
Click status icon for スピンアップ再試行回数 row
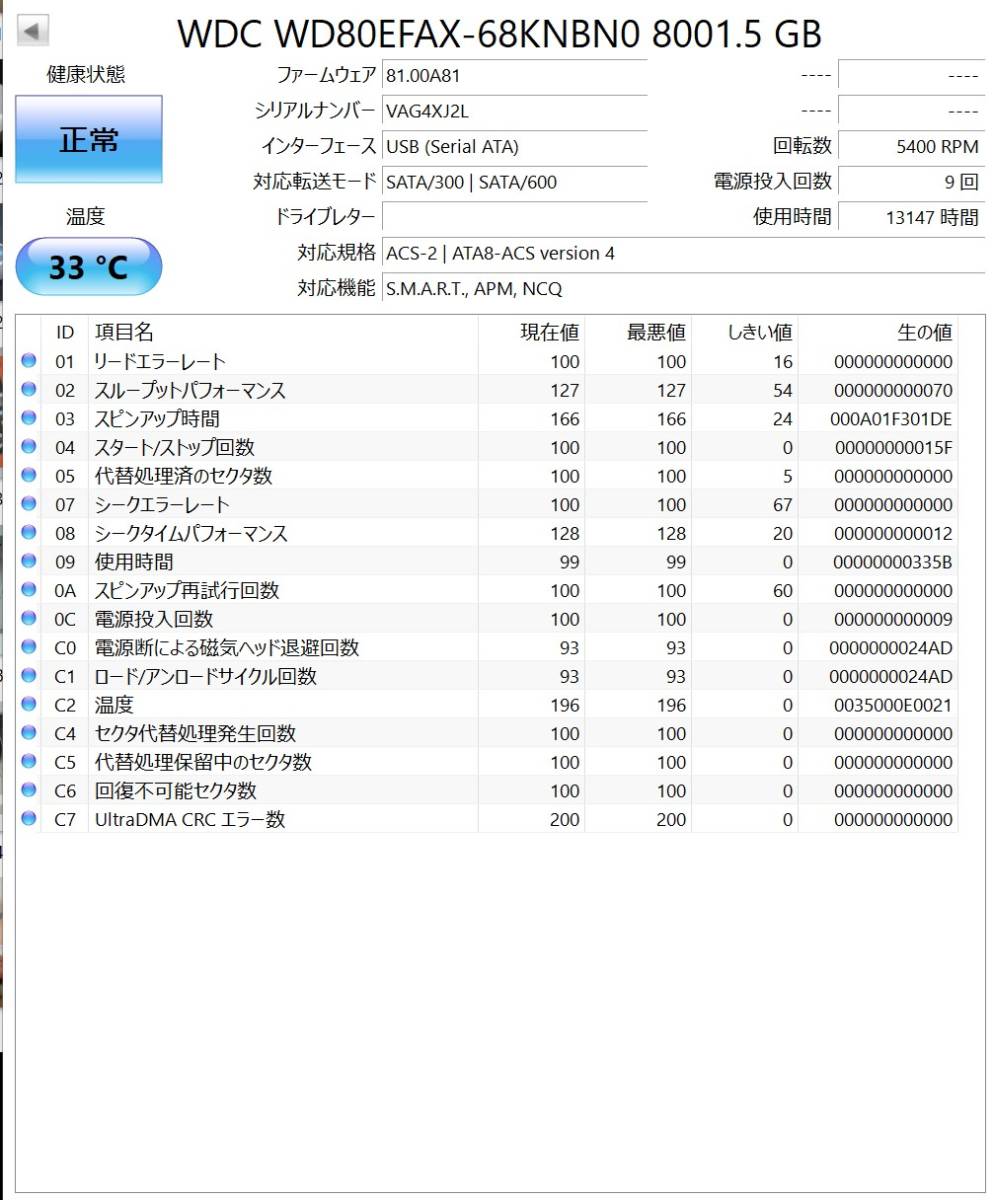tap(28, 590)
